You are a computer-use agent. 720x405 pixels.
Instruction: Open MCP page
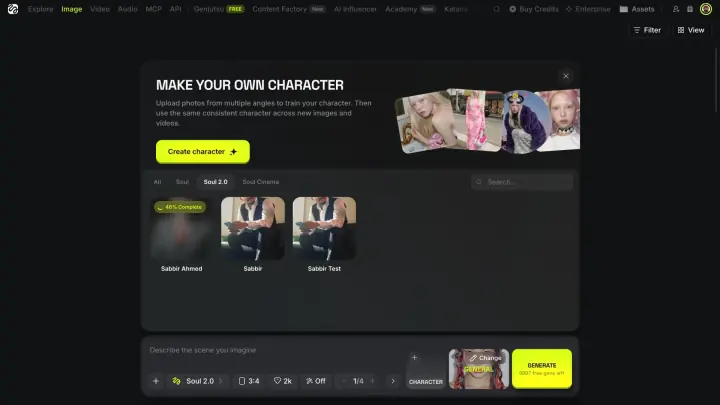click(x=153, y=9)
